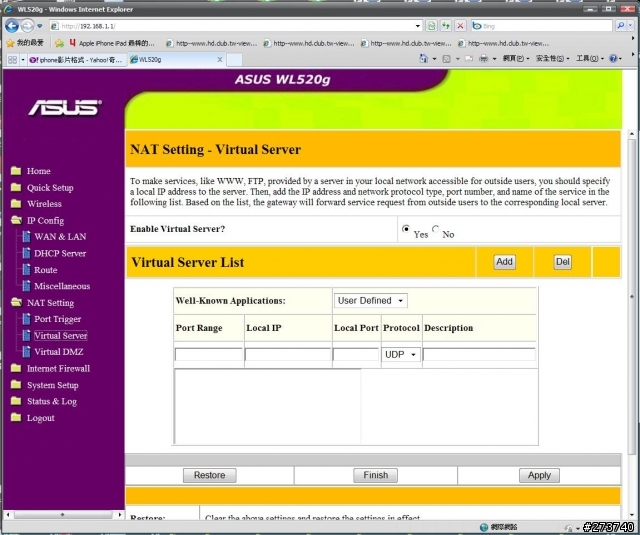Click the Port Range input field
The height and width of the screenshot is (535, 640).
[x=209, y=355]
